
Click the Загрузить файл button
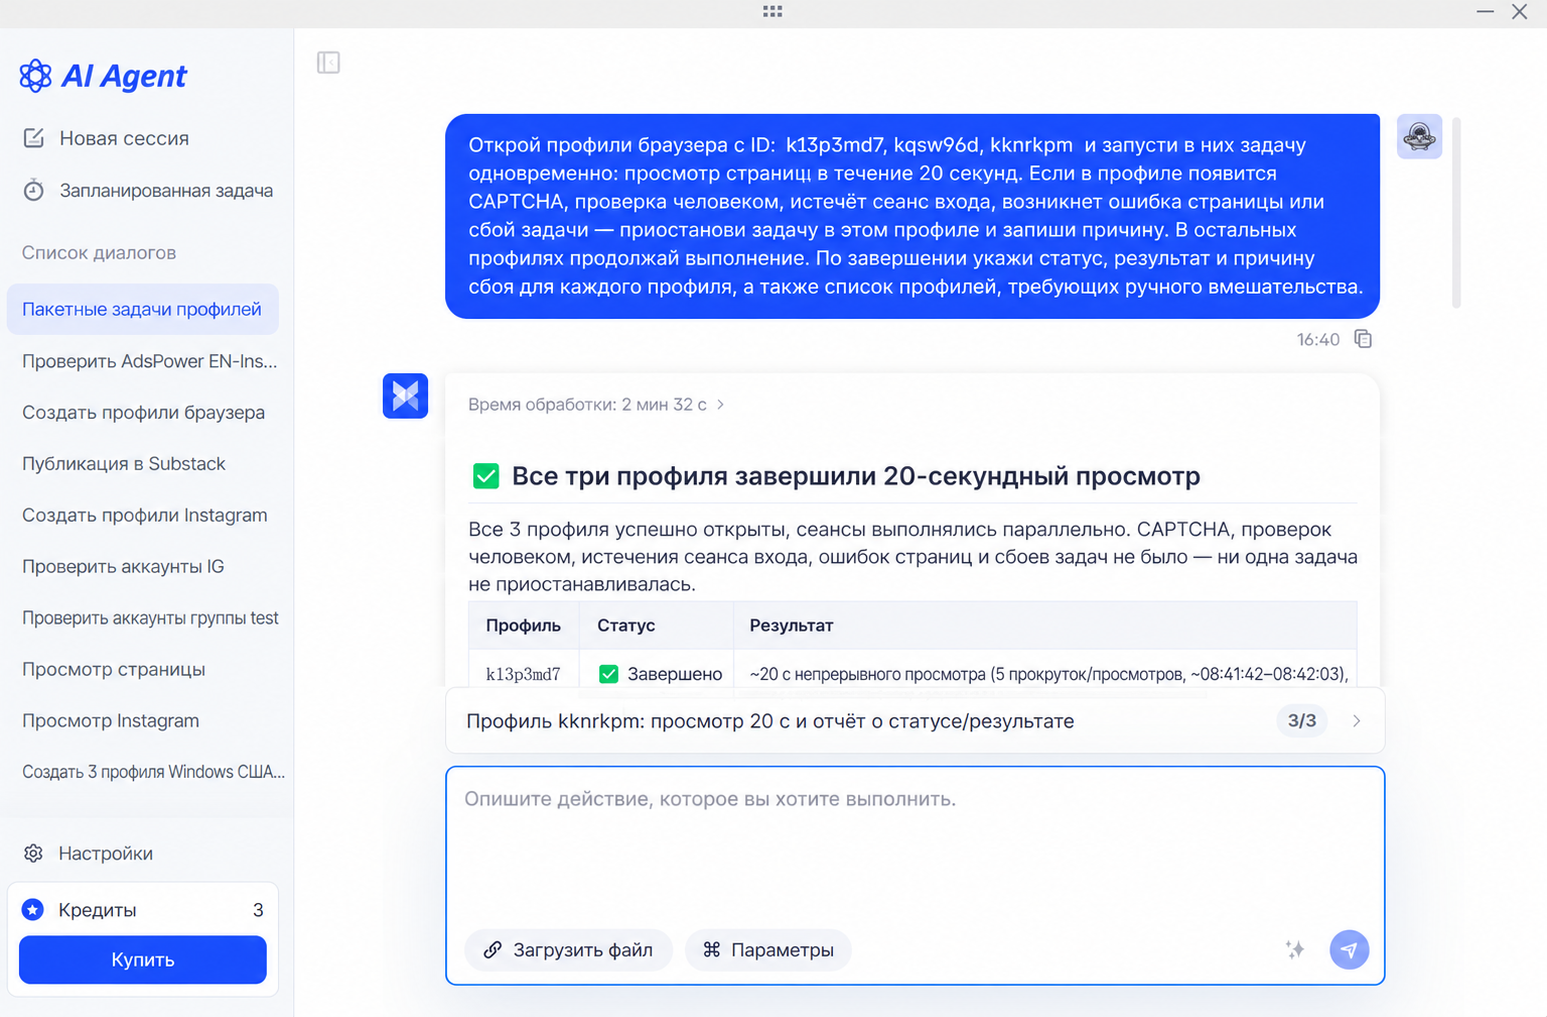568,950
